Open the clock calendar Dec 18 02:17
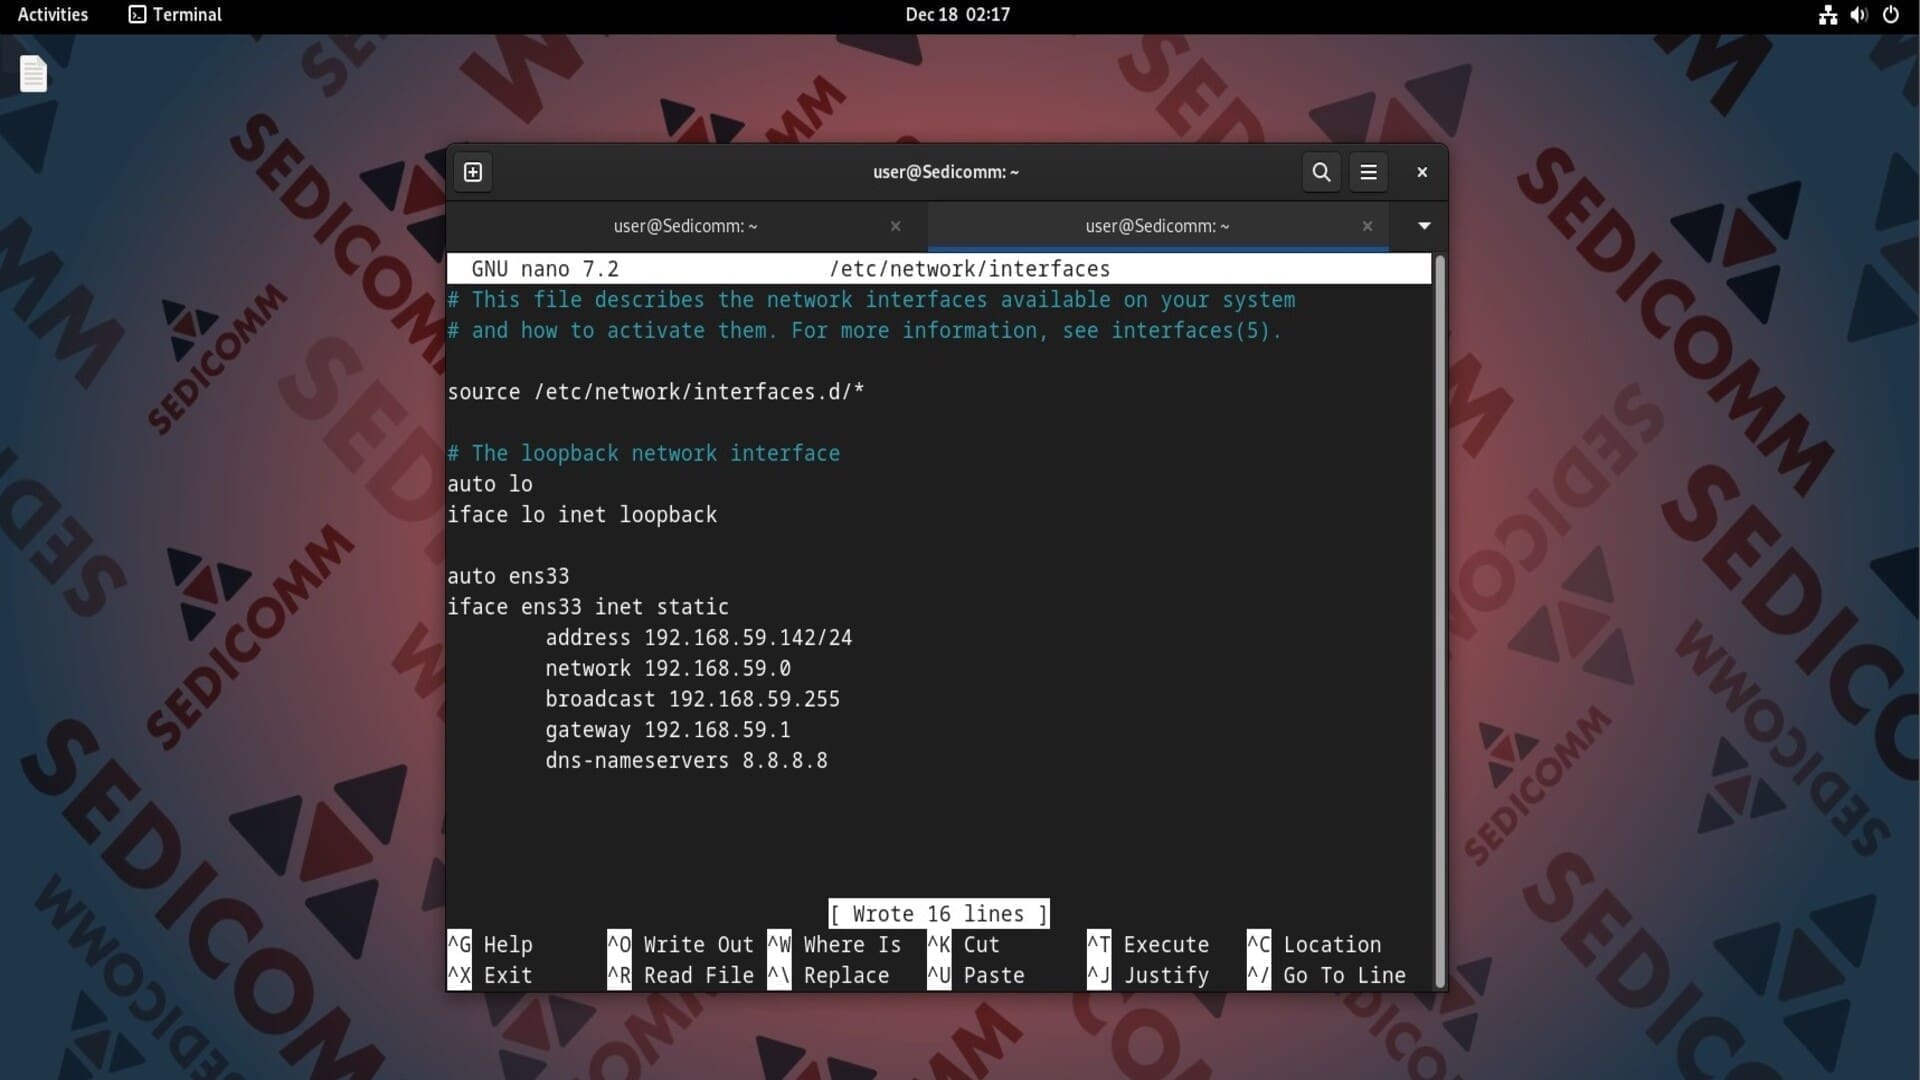Viewport: 1920px width, 1080px height. [957, 15]
